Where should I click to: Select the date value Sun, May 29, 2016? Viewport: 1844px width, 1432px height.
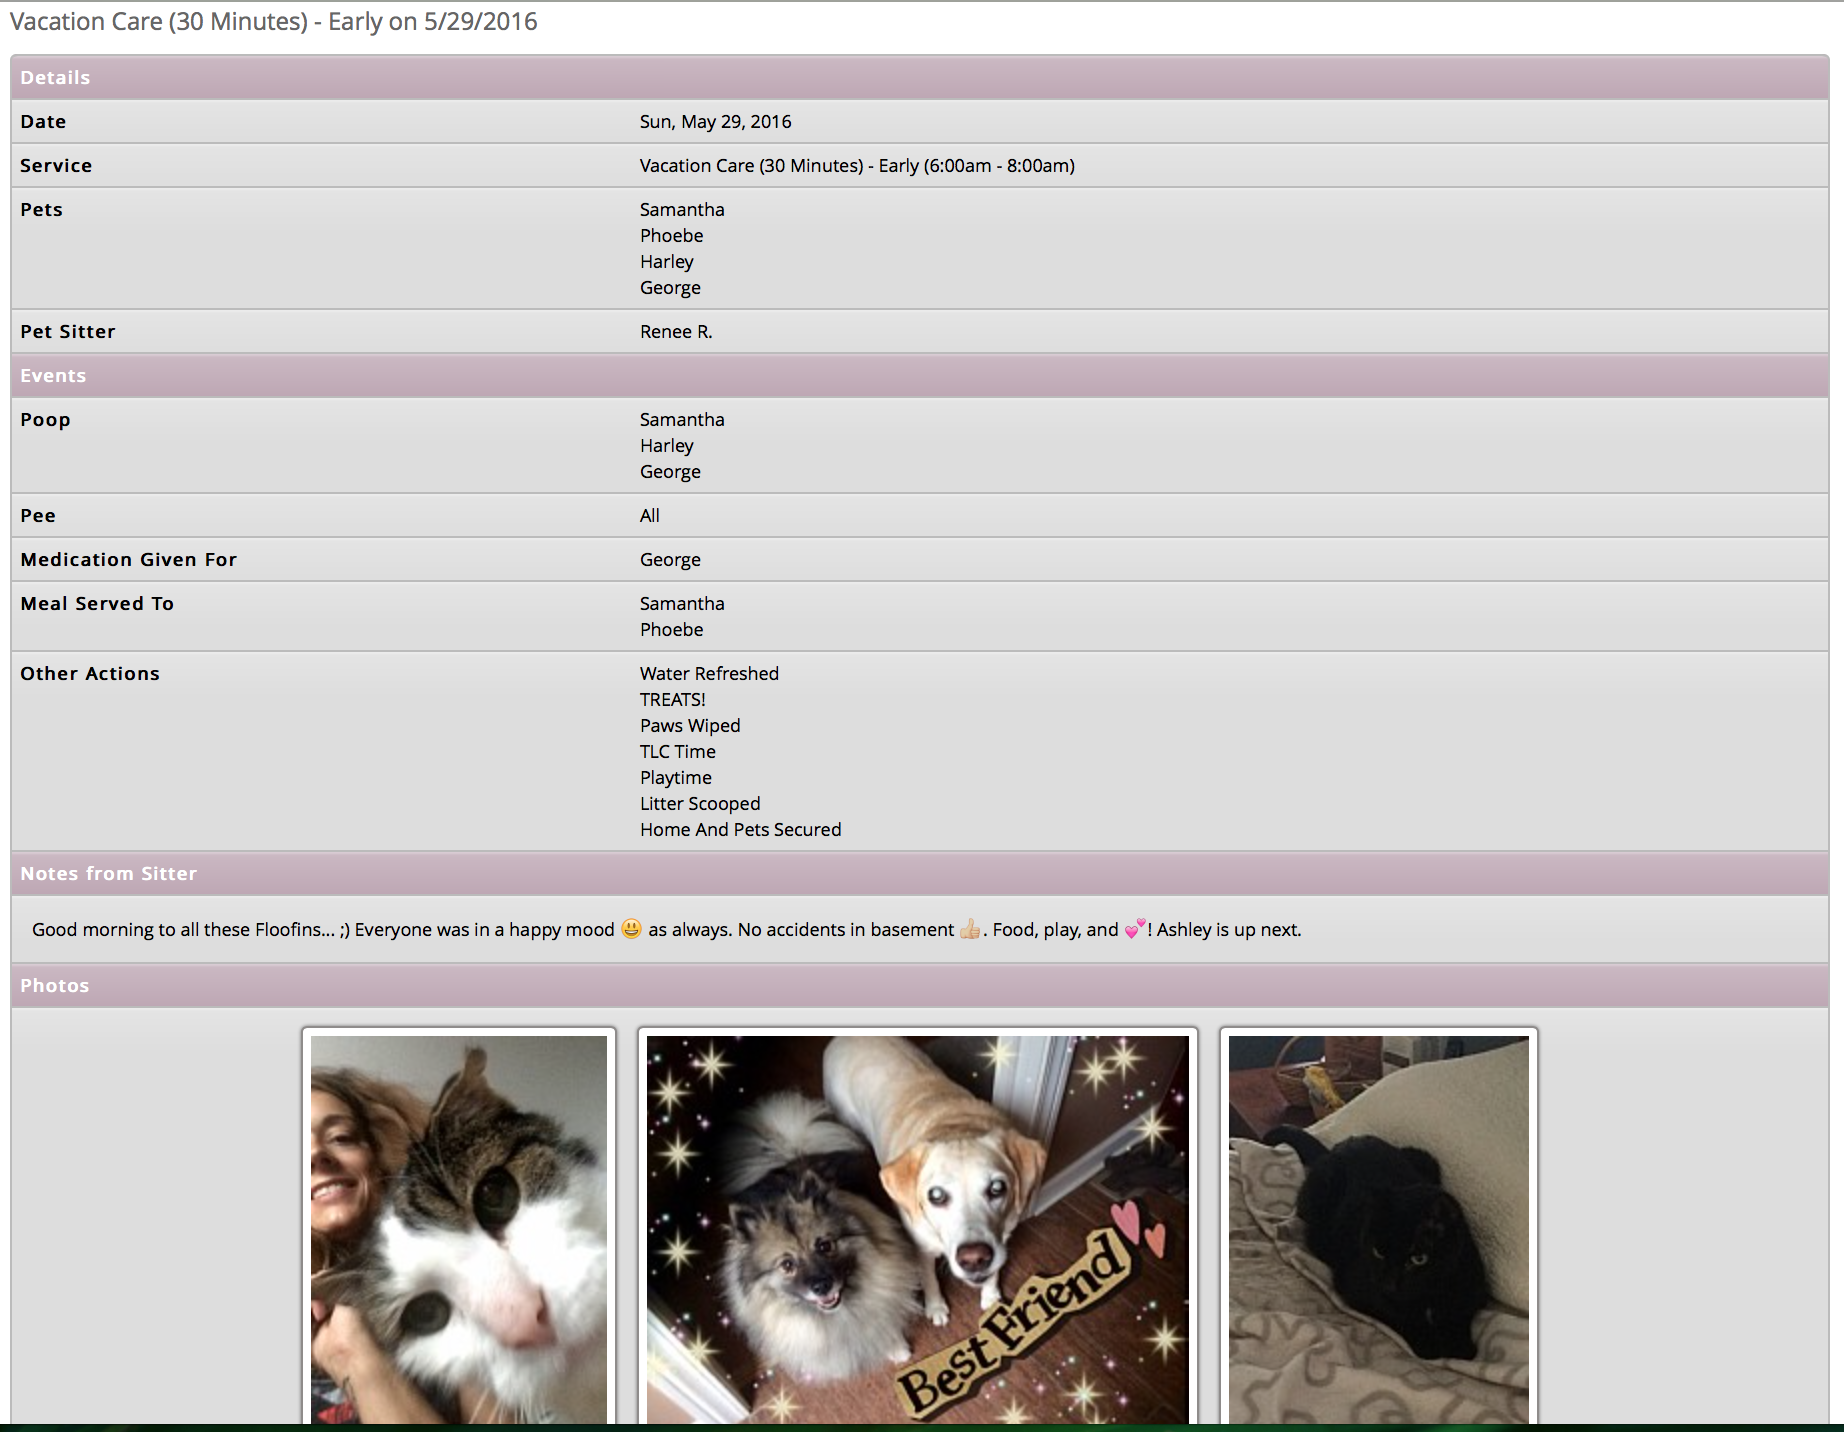click(x=715, y=121)
